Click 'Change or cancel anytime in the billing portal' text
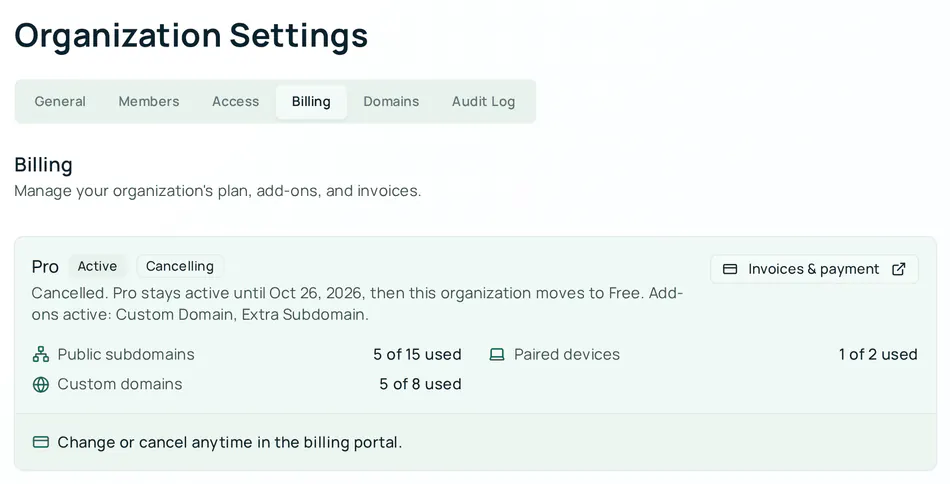The width and height of the screenshot is (950, 484). 230,442
